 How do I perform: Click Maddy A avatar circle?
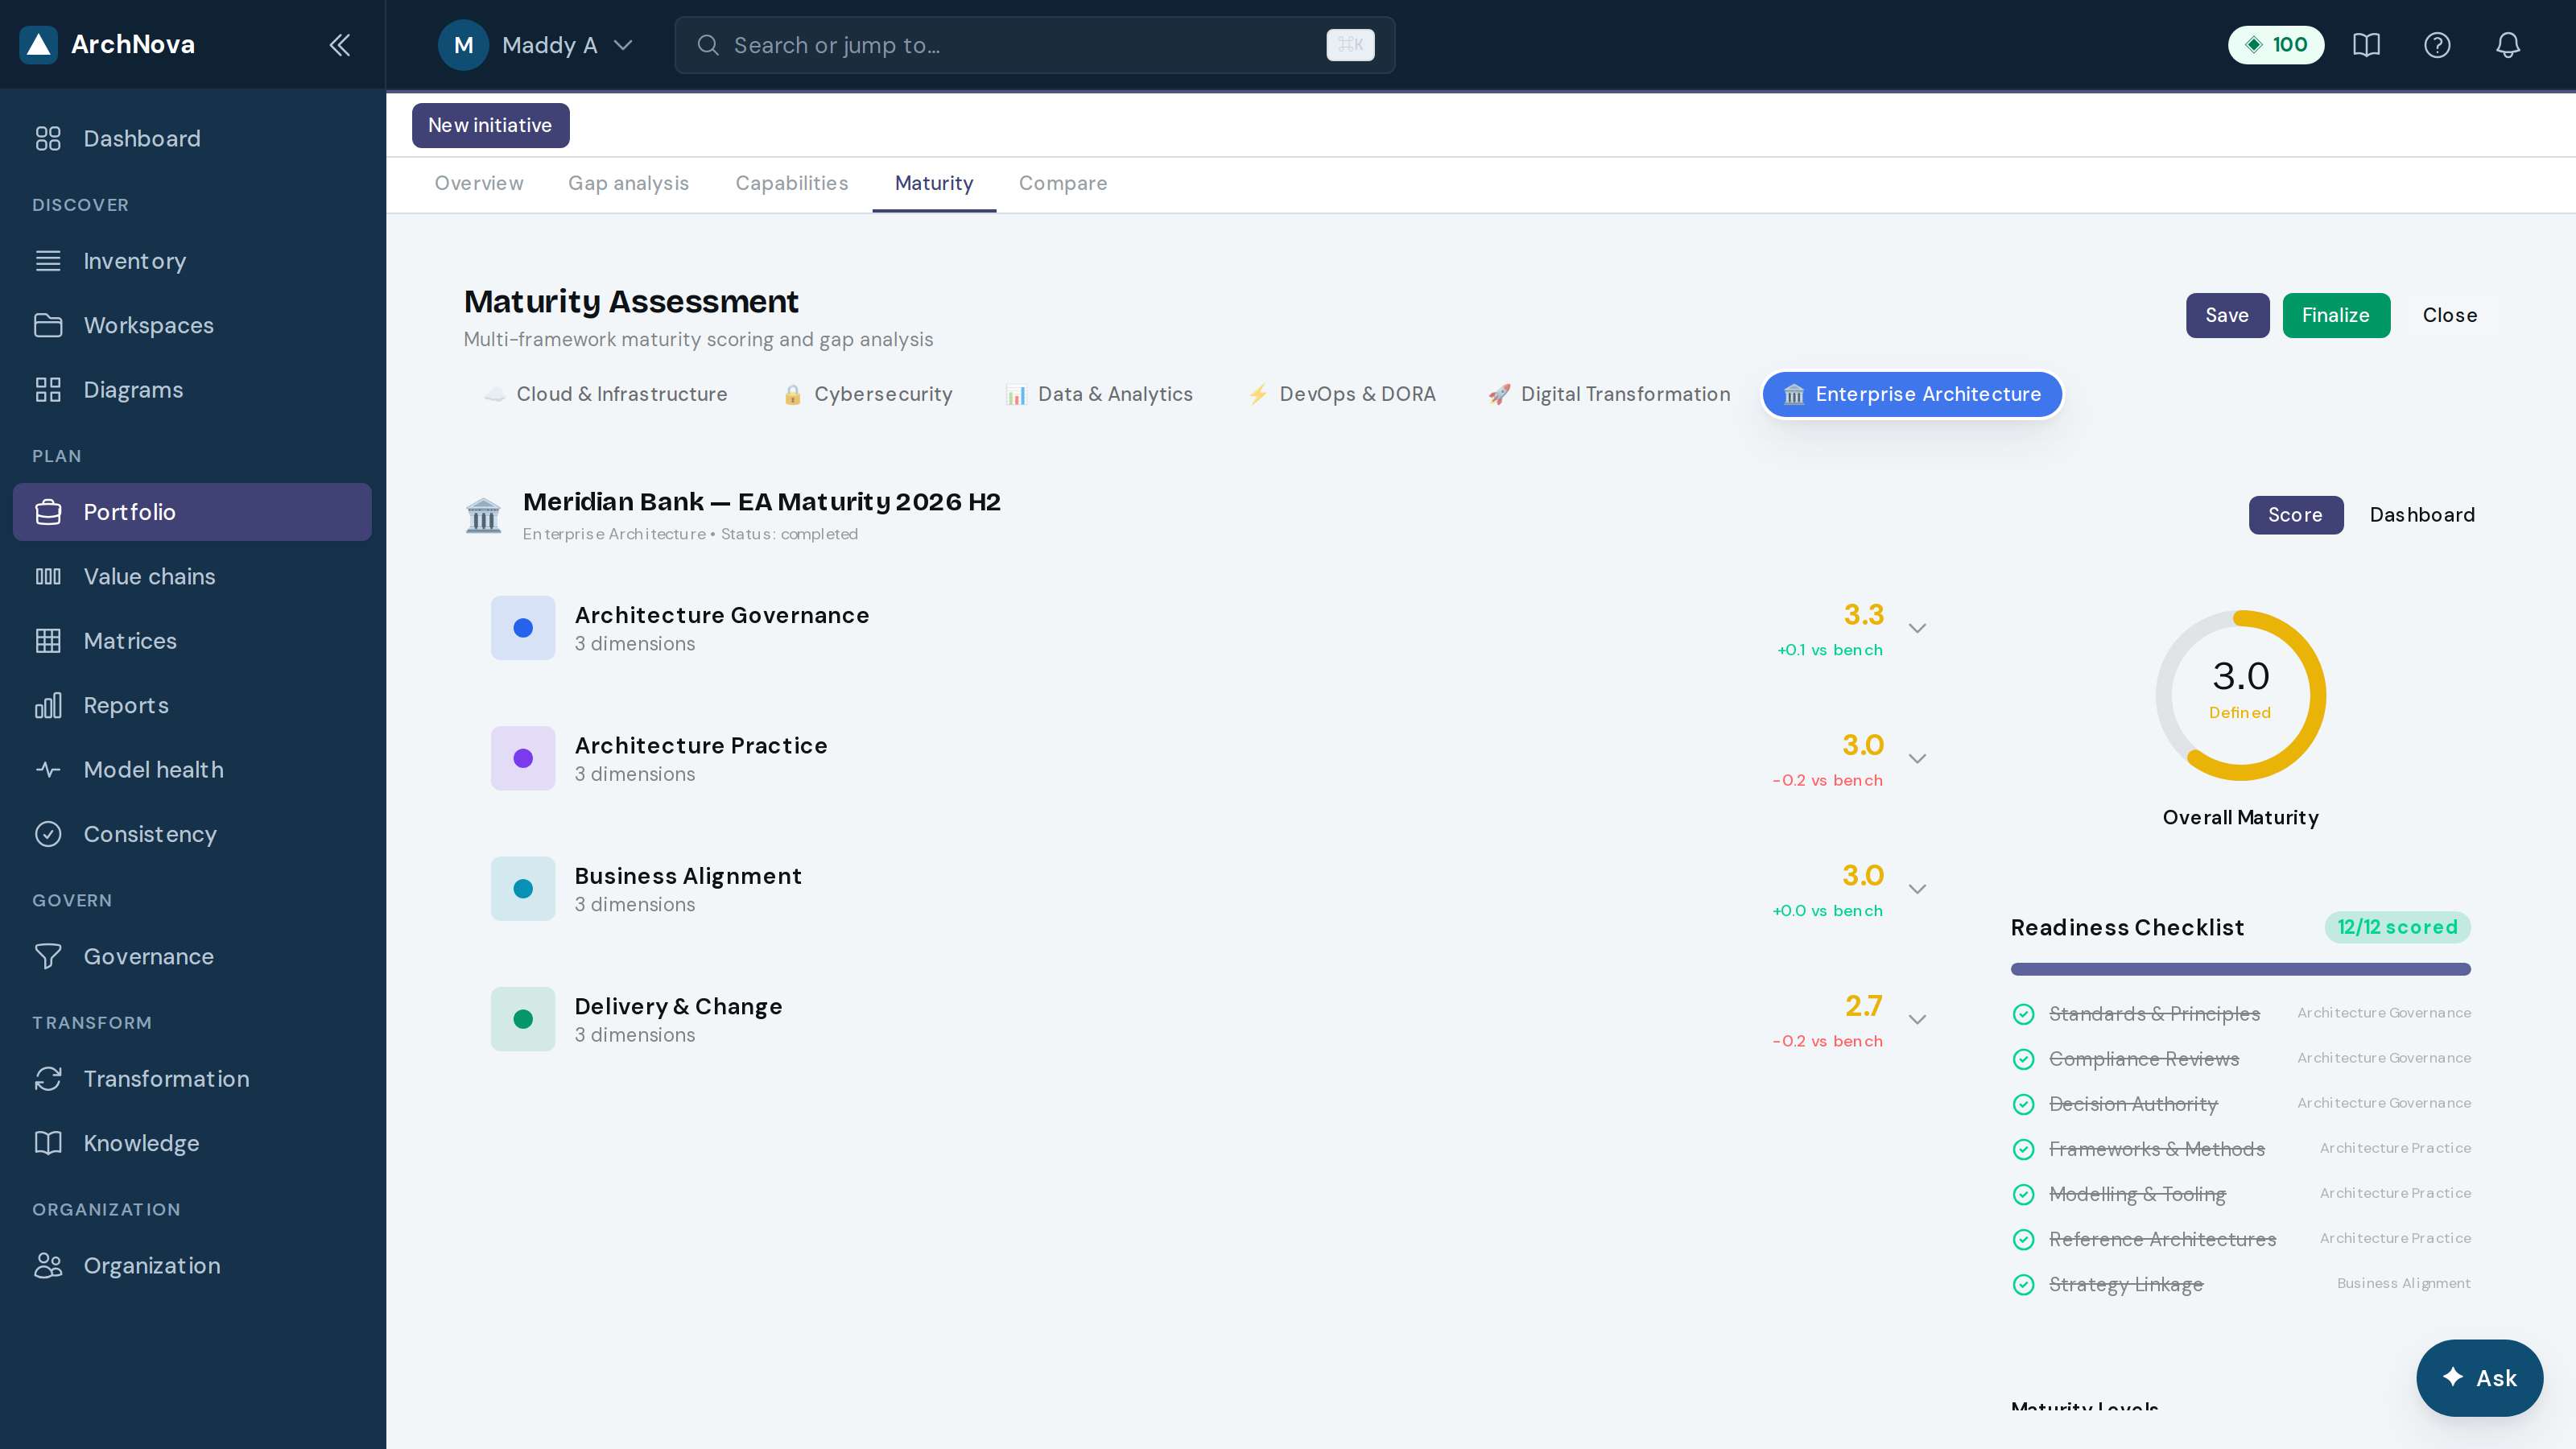(x=463, y=45)
